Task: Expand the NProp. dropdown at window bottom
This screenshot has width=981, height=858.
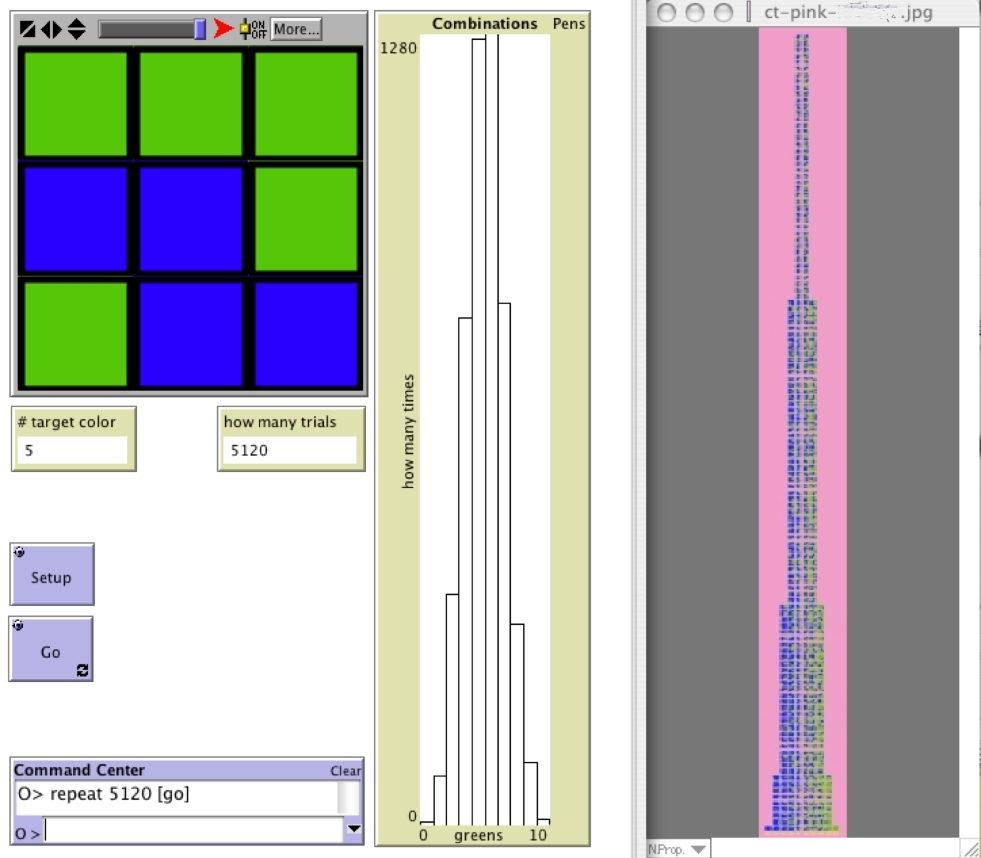Action: pyautogui.click(x=678, y=849)
